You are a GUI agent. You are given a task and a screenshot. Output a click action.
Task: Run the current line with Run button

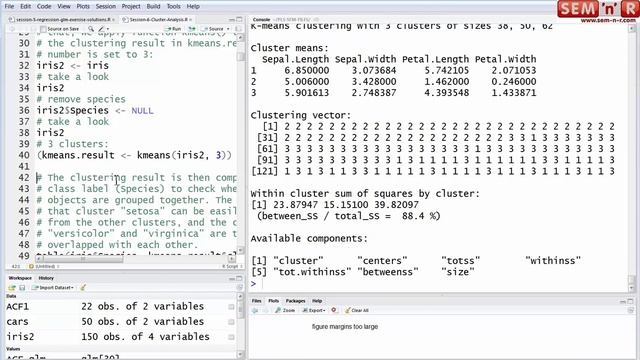[173, 29]
